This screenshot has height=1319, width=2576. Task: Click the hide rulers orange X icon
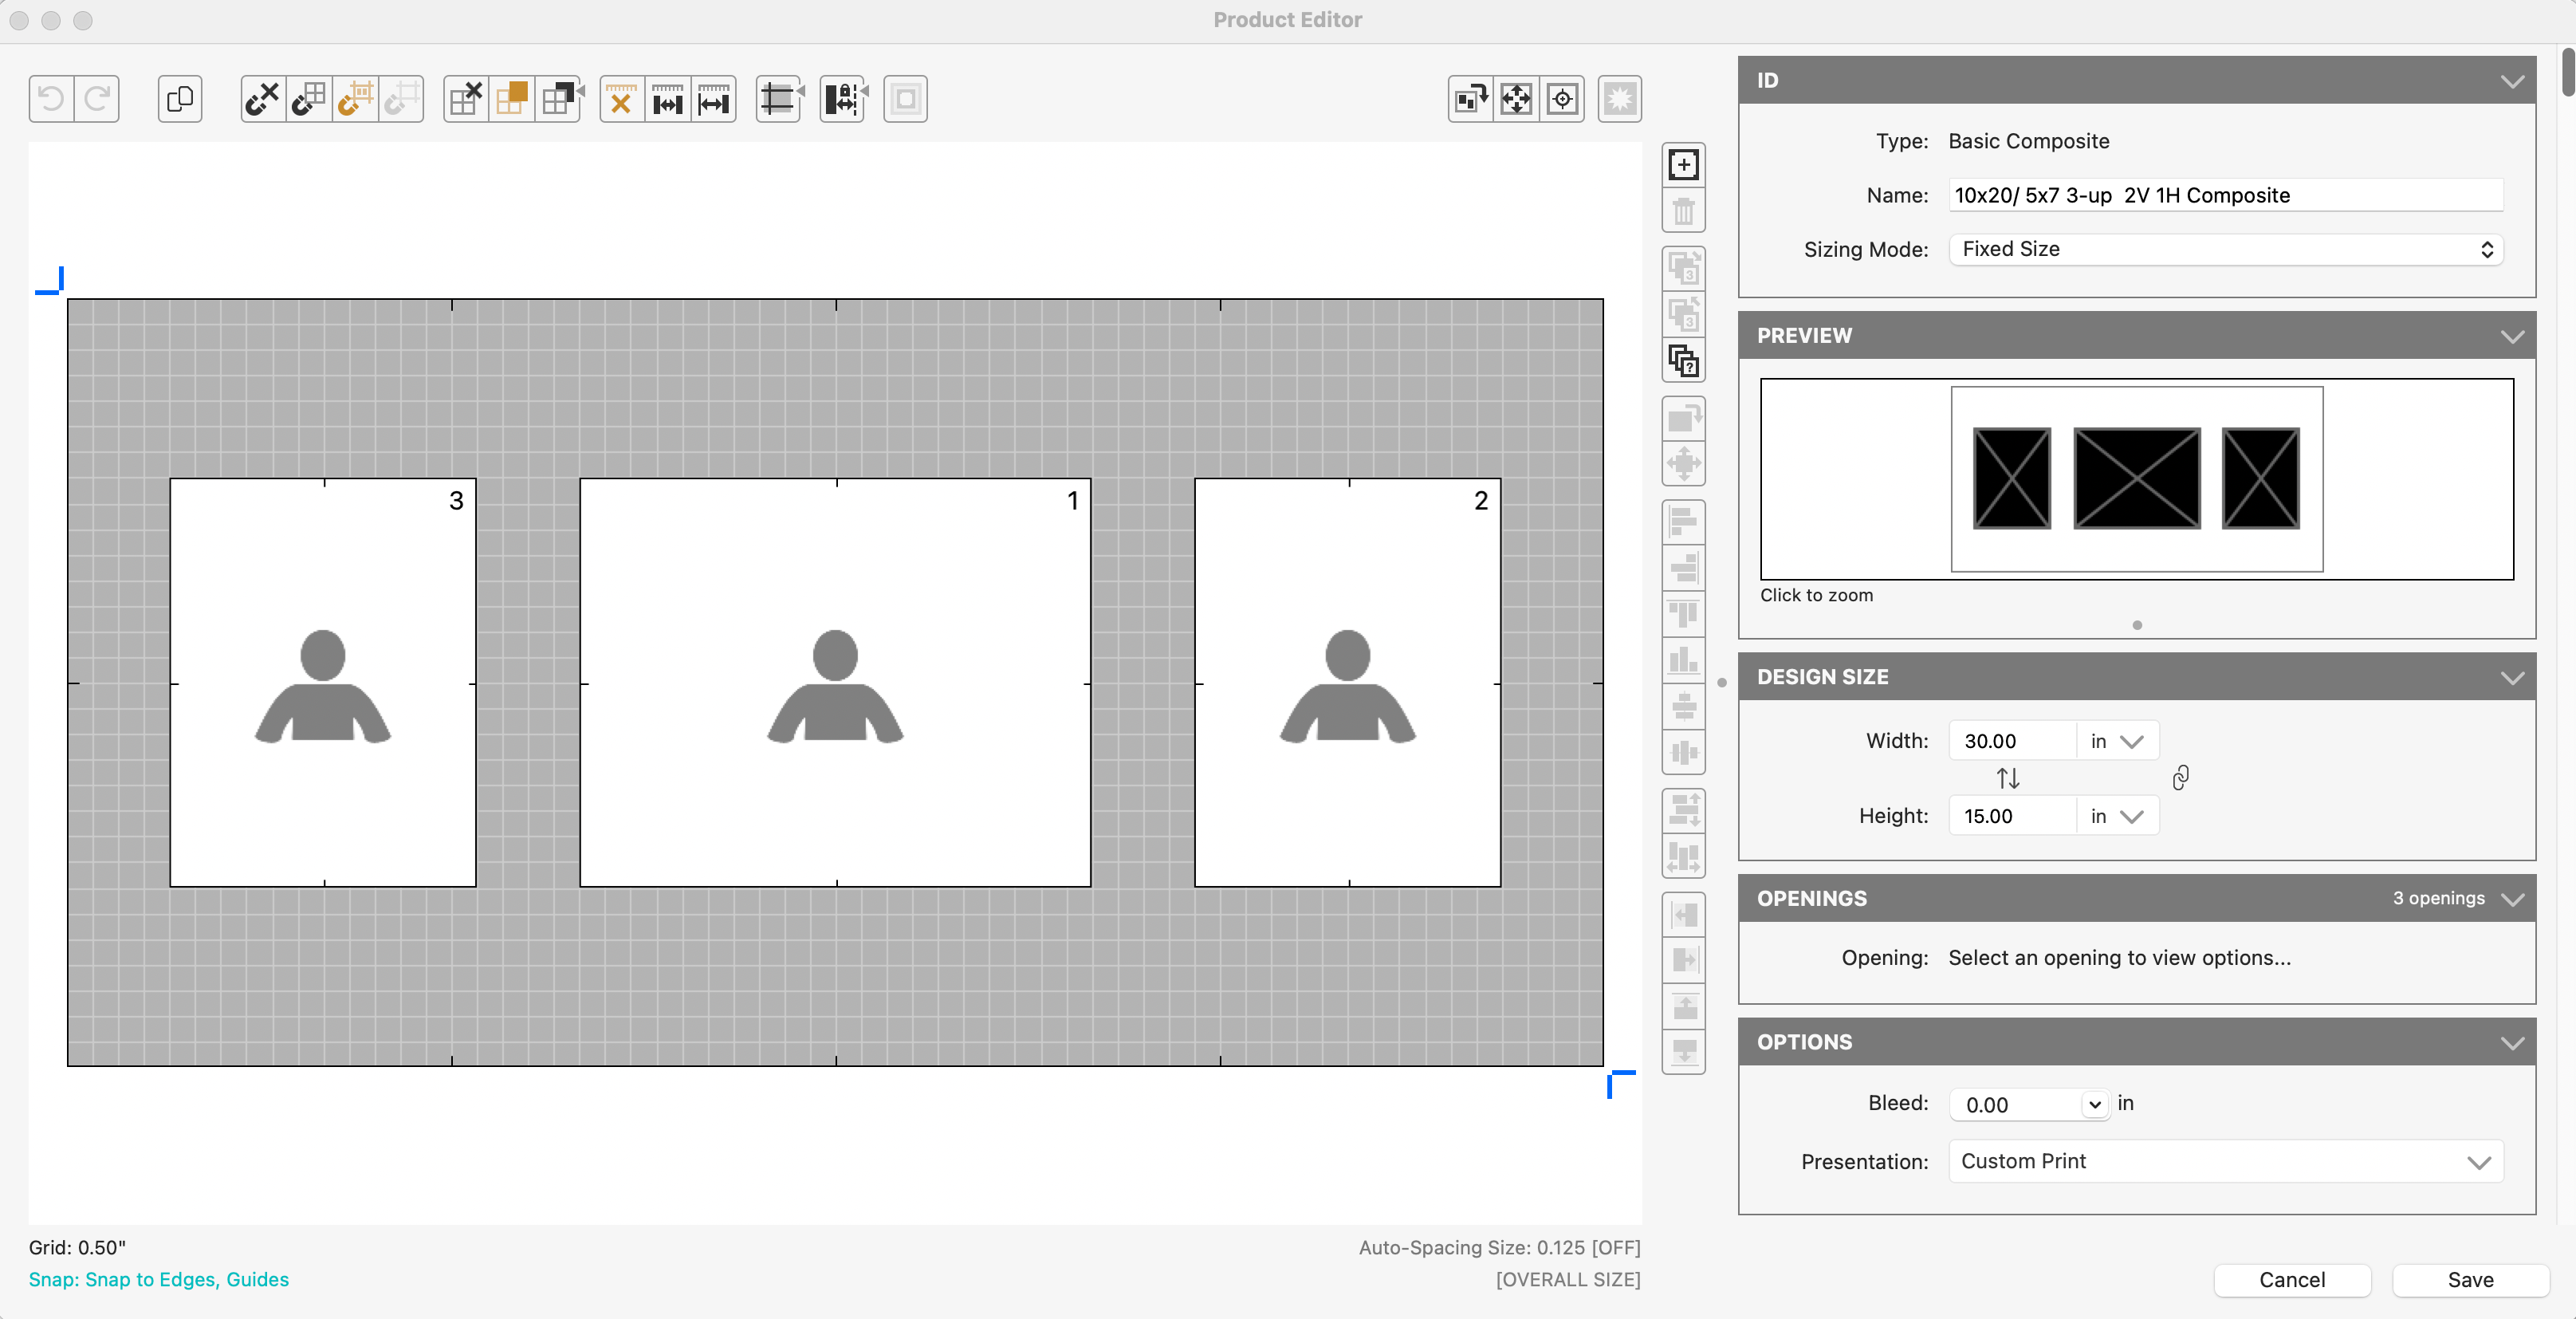click(621, 99)
